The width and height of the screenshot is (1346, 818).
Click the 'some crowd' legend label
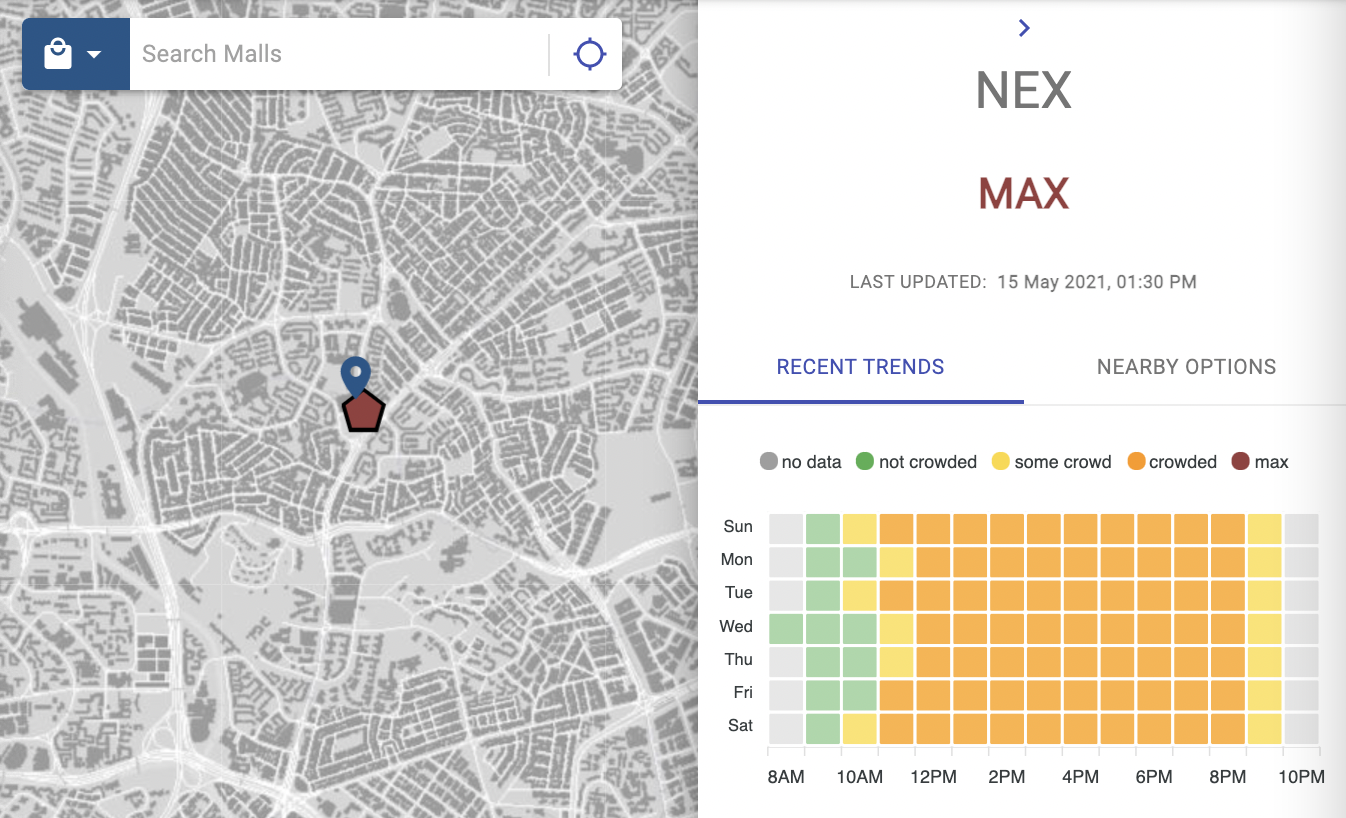coord(1063,462)
